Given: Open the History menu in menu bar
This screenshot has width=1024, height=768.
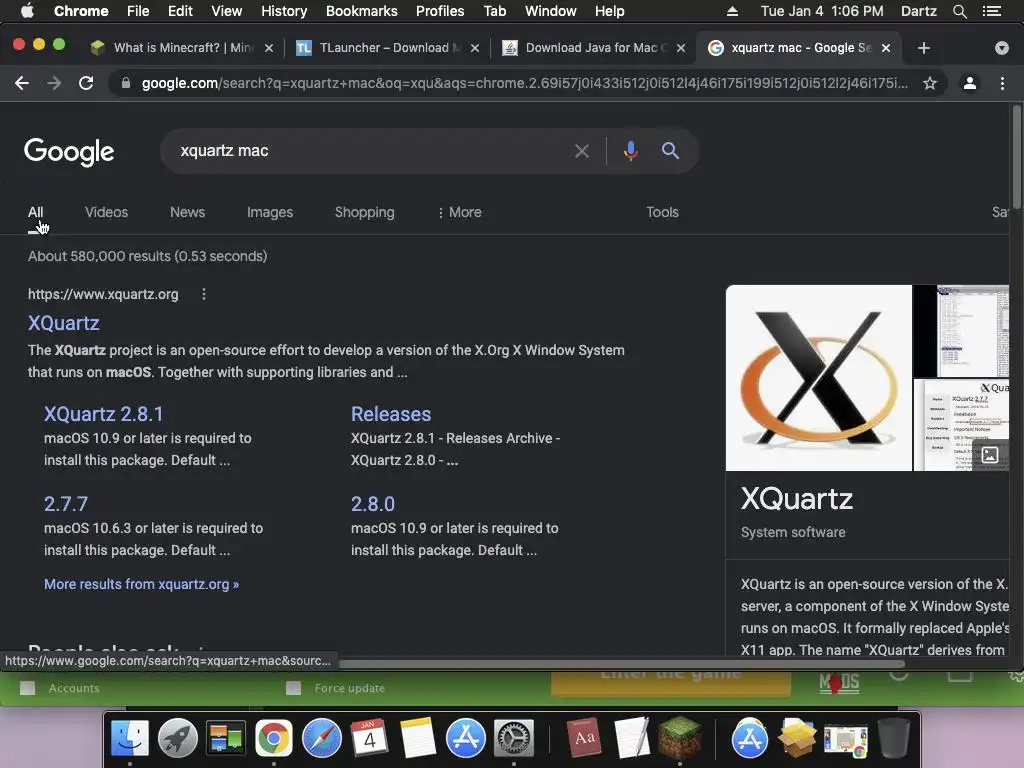Looking at the screenshot, I should (284, 11).
